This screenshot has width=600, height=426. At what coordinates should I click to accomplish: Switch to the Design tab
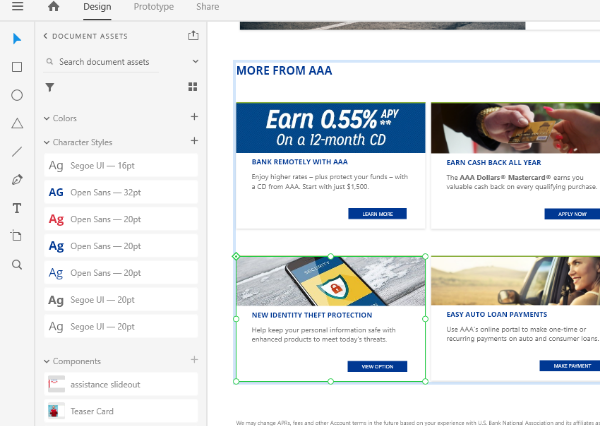(x=97, y=7)
